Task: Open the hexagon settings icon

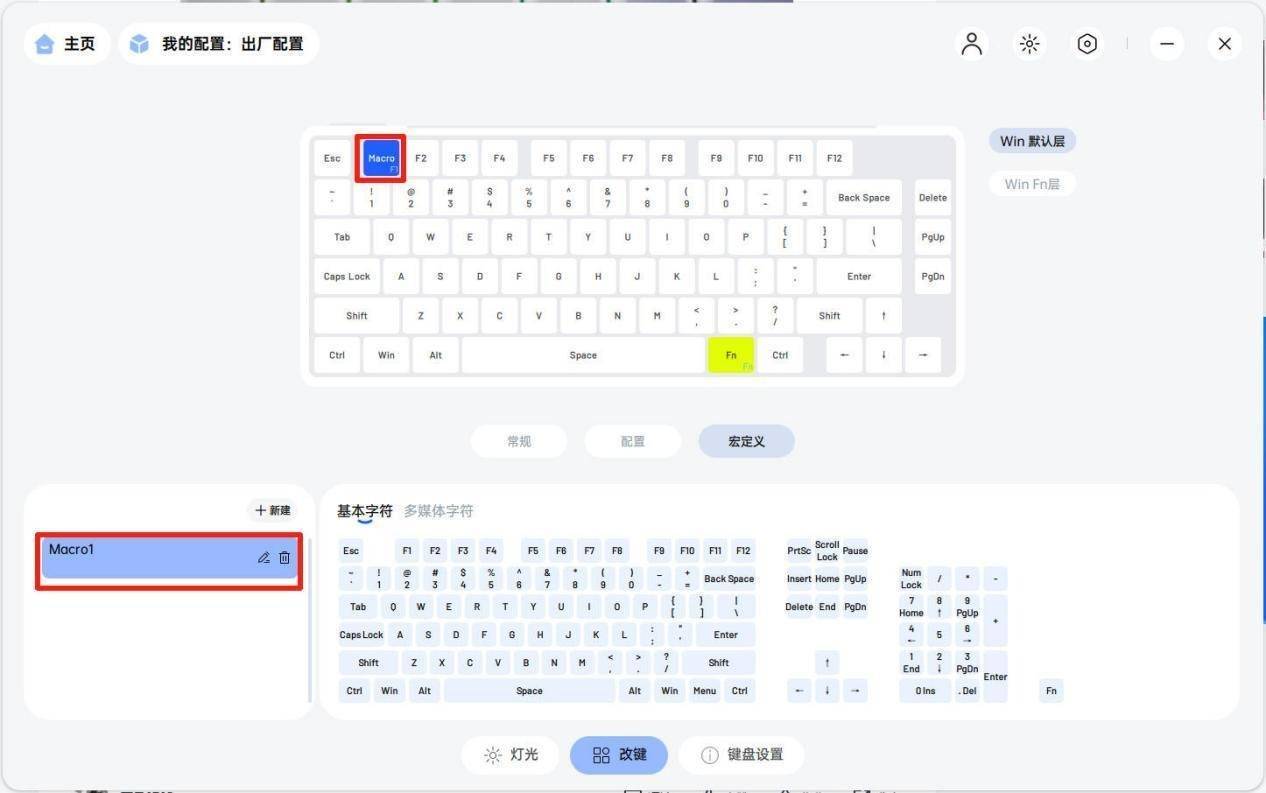Action: [1087, 44]
